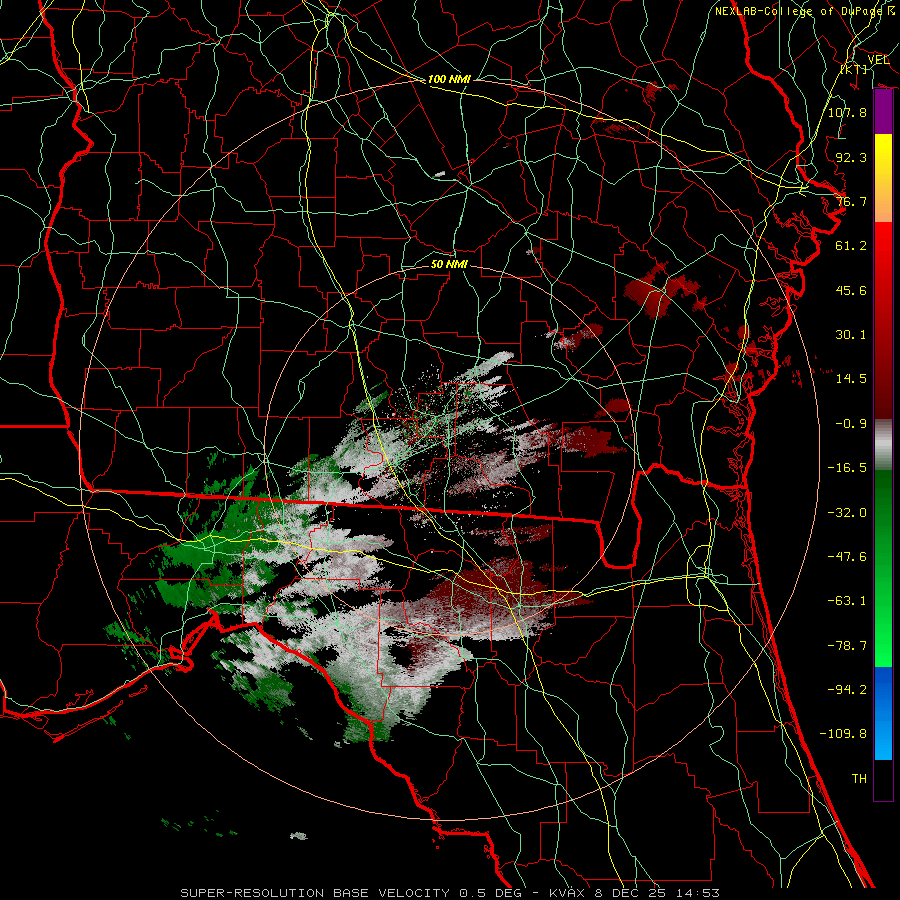Click the purple segment of the velocity color bar

[883, 112]
